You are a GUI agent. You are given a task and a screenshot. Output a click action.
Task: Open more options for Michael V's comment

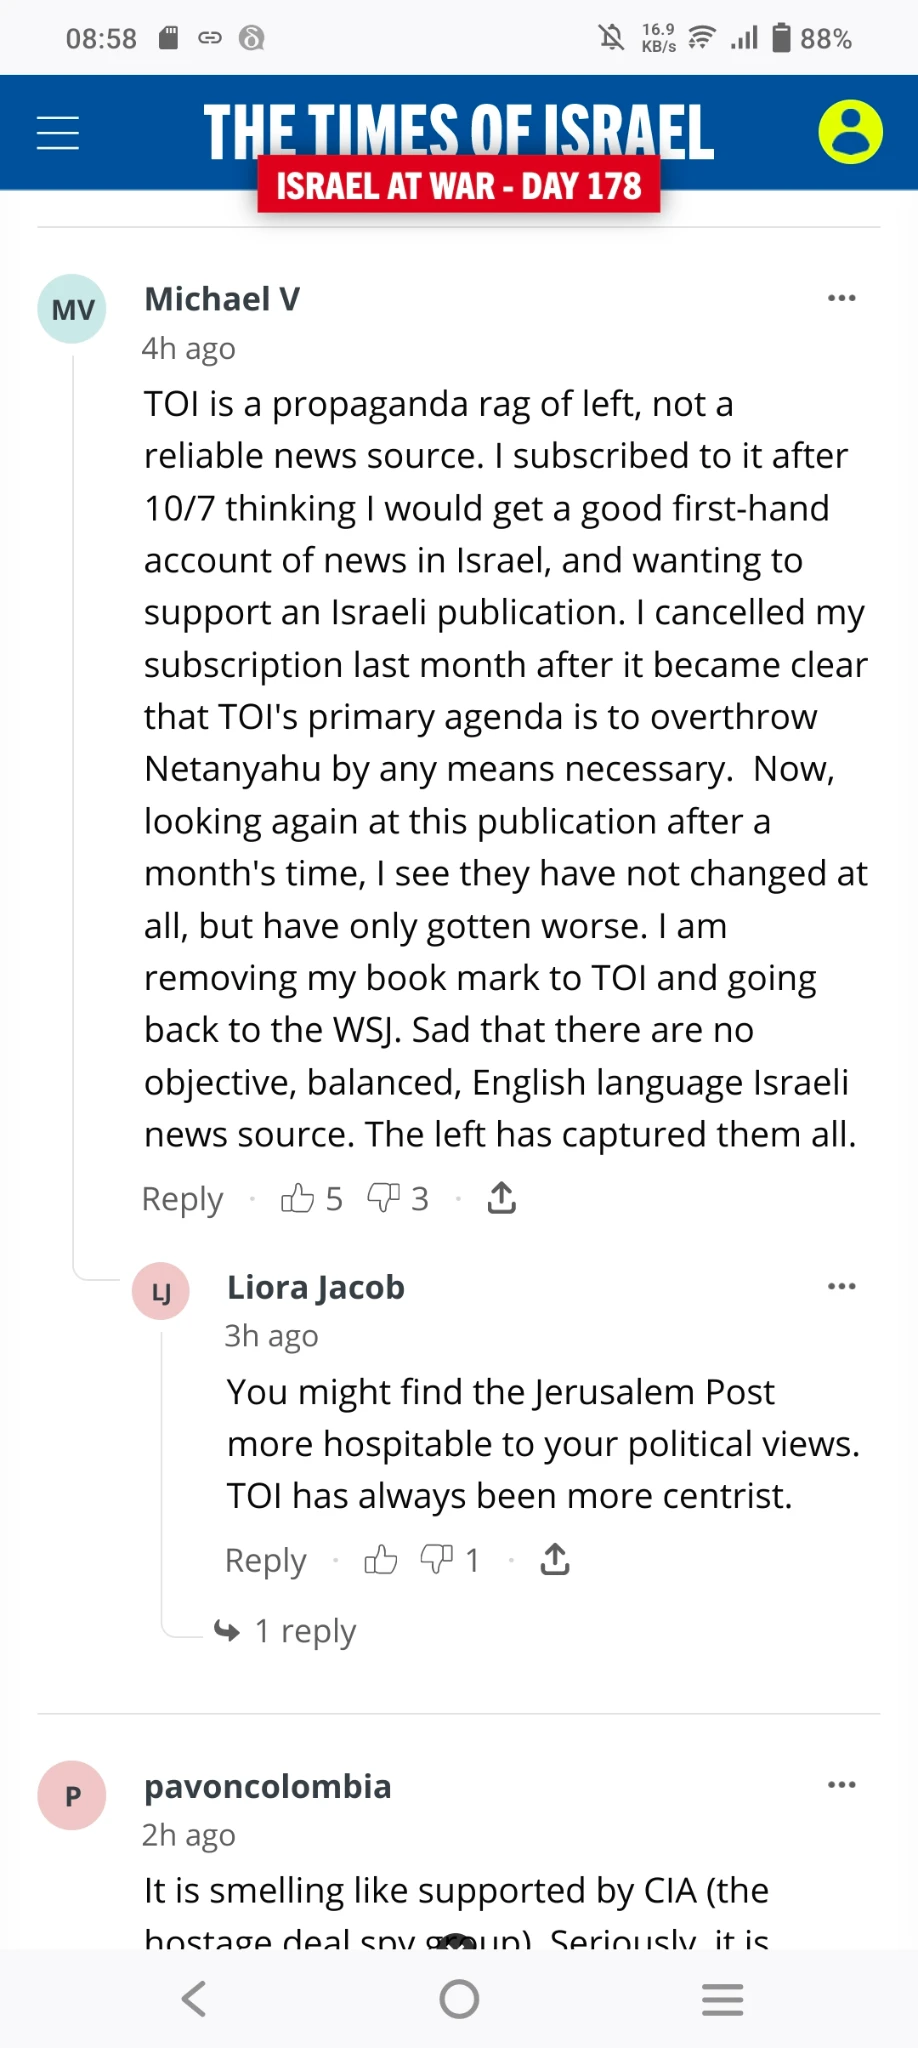pyautogui.click(x=842, y=298)
